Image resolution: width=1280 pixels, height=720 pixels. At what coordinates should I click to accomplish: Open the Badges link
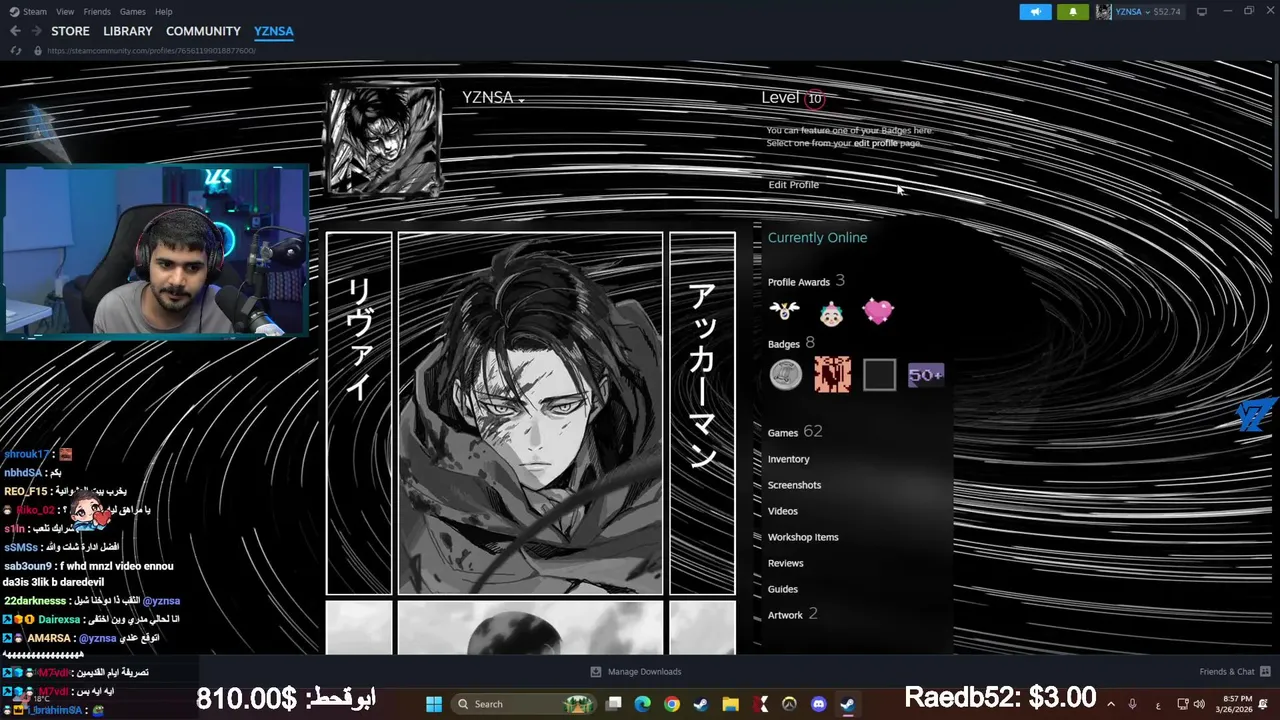pos(791,343)
